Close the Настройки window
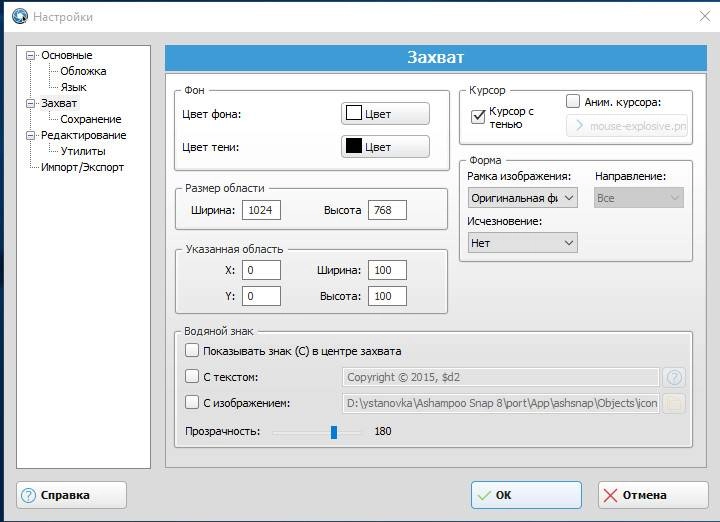This screenshot has height=522, width=720. [x=704, y=17]
